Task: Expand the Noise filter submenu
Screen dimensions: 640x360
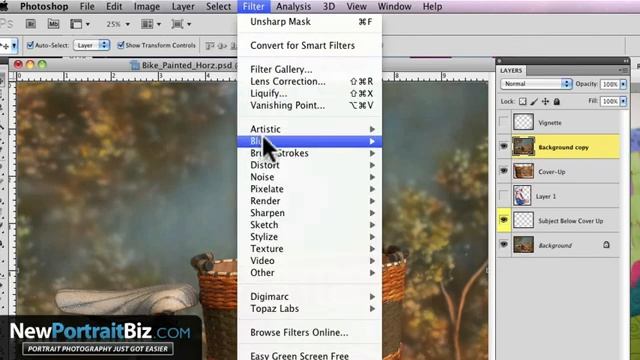Action: pyautogui.click(x=309, y=177)
